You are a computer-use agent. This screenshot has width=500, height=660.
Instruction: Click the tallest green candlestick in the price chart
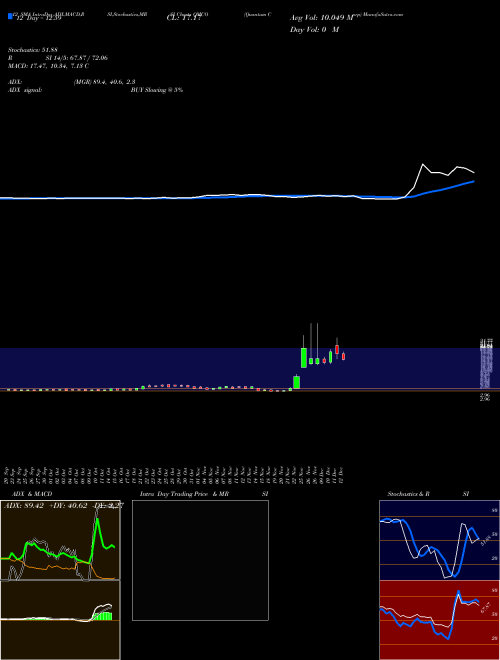click(303, 358)
